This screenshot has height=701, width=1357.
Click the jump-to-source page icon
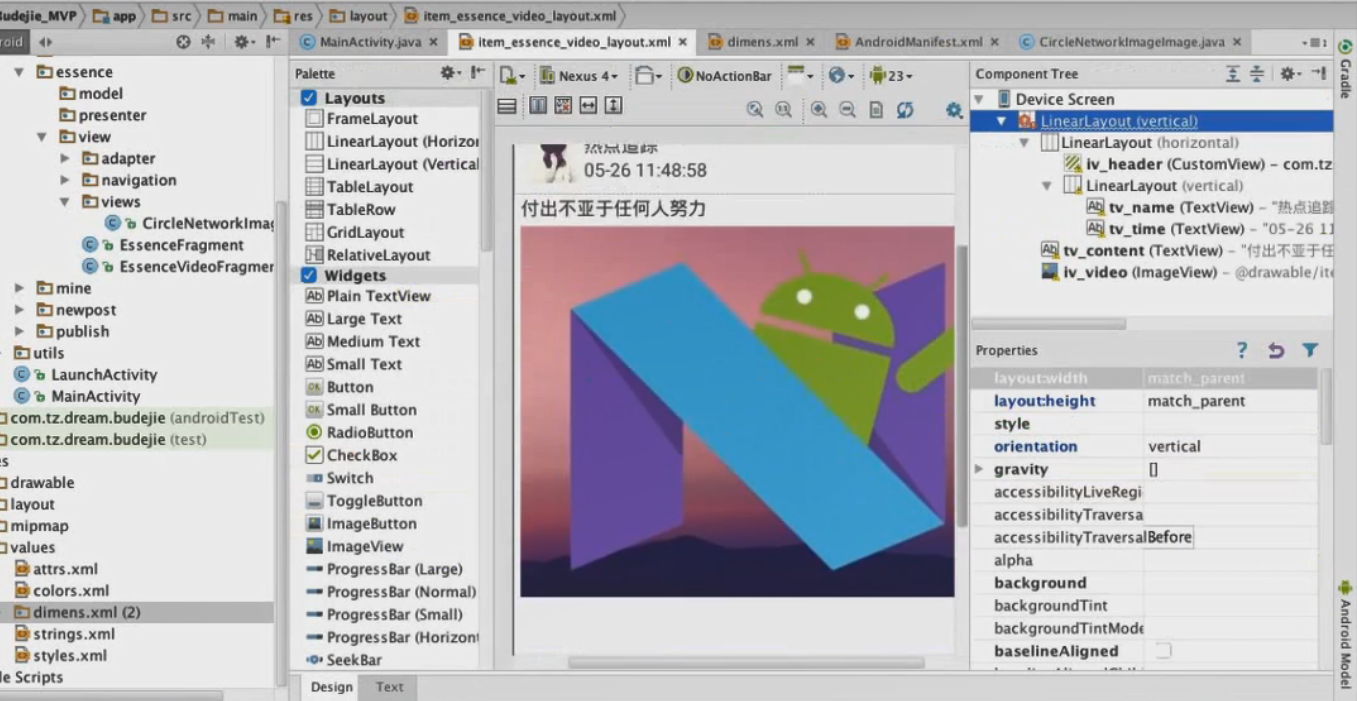pos(876,110)
